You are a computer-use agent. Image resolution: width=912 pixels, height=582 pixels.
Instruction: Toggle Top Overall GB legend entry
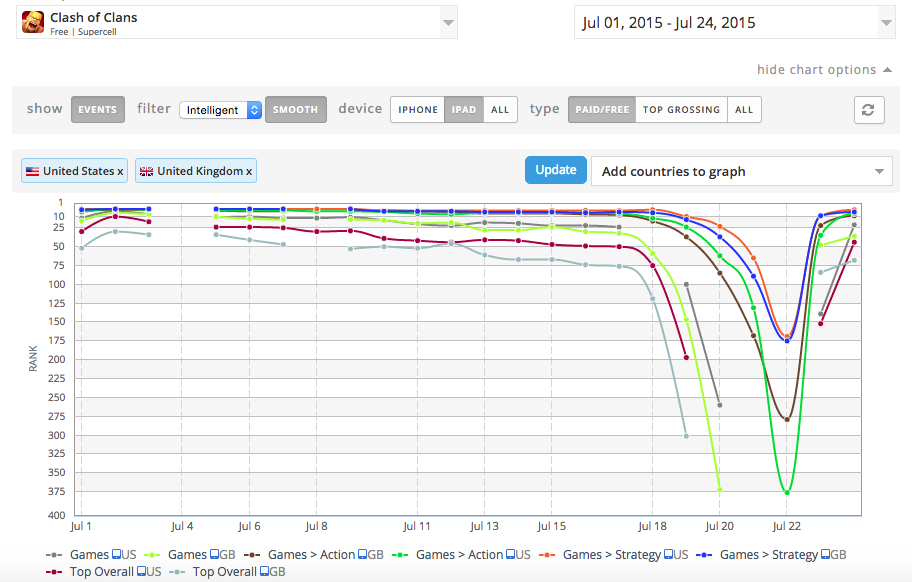(234, 572)
